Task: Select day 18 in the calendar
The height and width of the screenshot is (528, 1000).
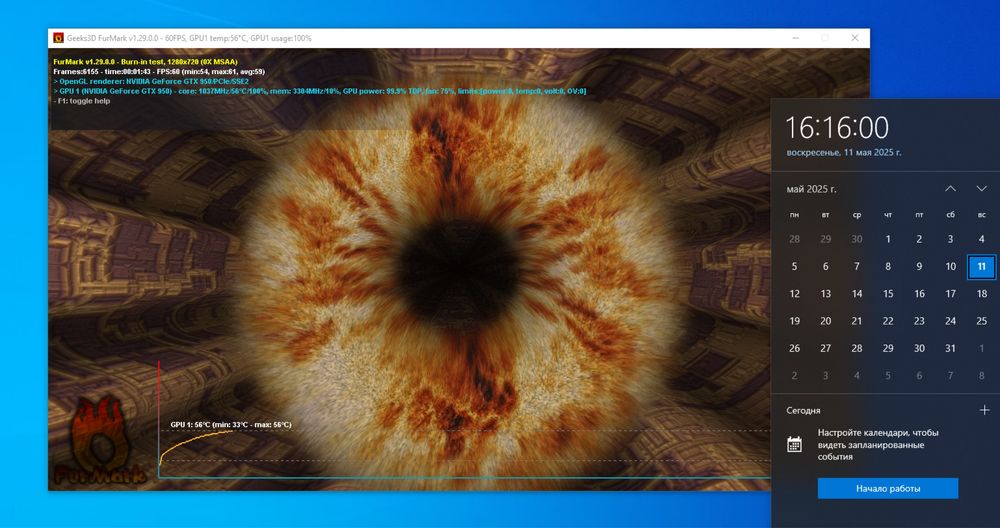Action: (982, 294)
